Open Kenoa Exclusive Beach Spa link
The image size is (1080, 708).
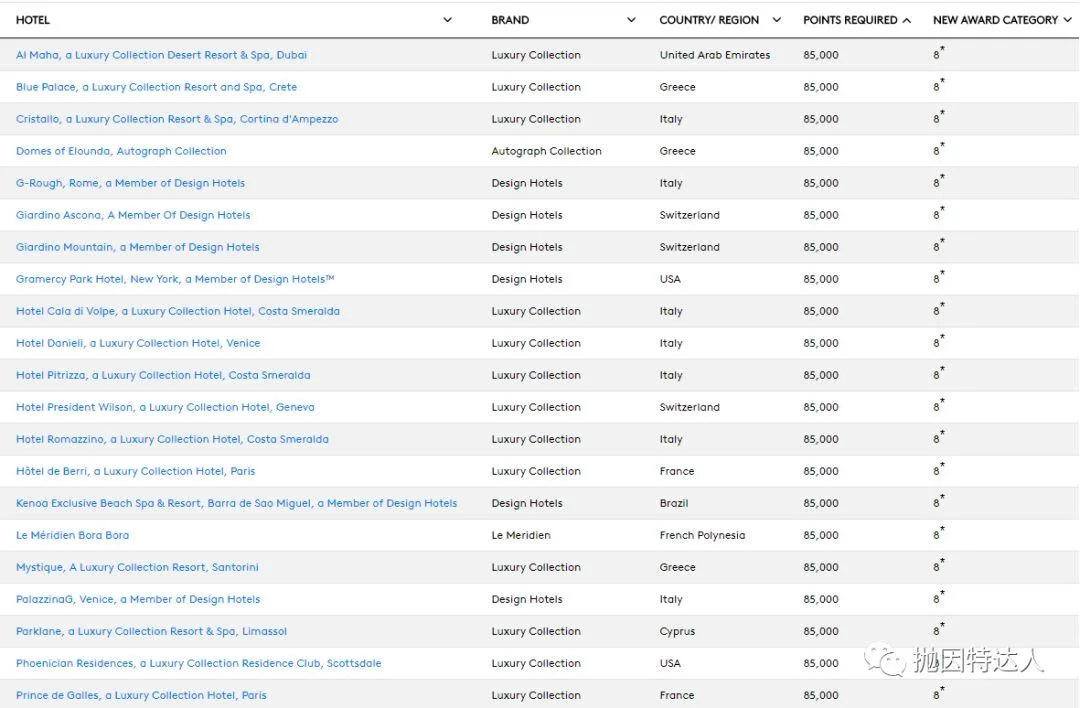[x=236, y=503]
